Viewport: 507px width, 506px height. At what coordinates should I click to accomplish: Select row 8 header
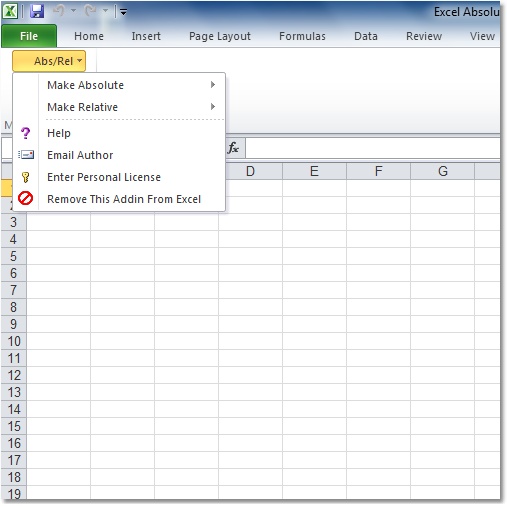[x=13, y=307]
